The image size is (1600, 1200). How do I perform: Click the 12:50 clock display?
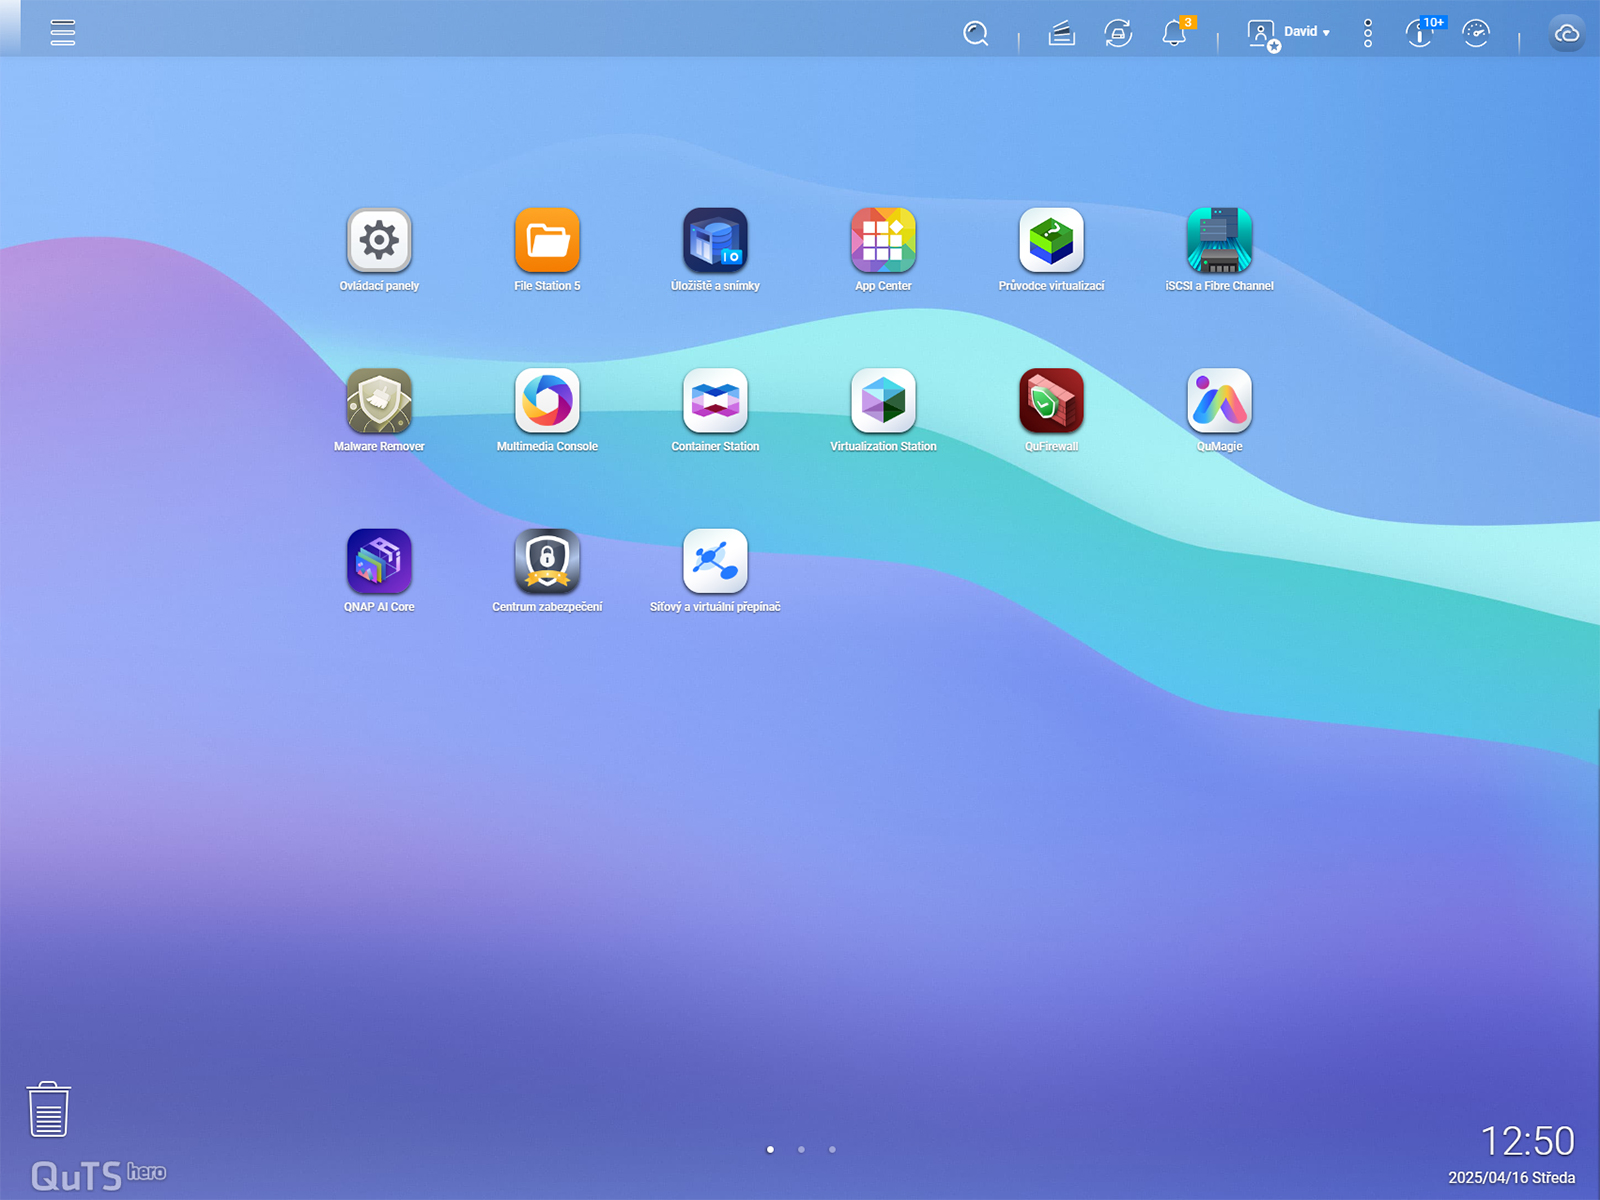pyautogui.click(x=1527, y=1141)
